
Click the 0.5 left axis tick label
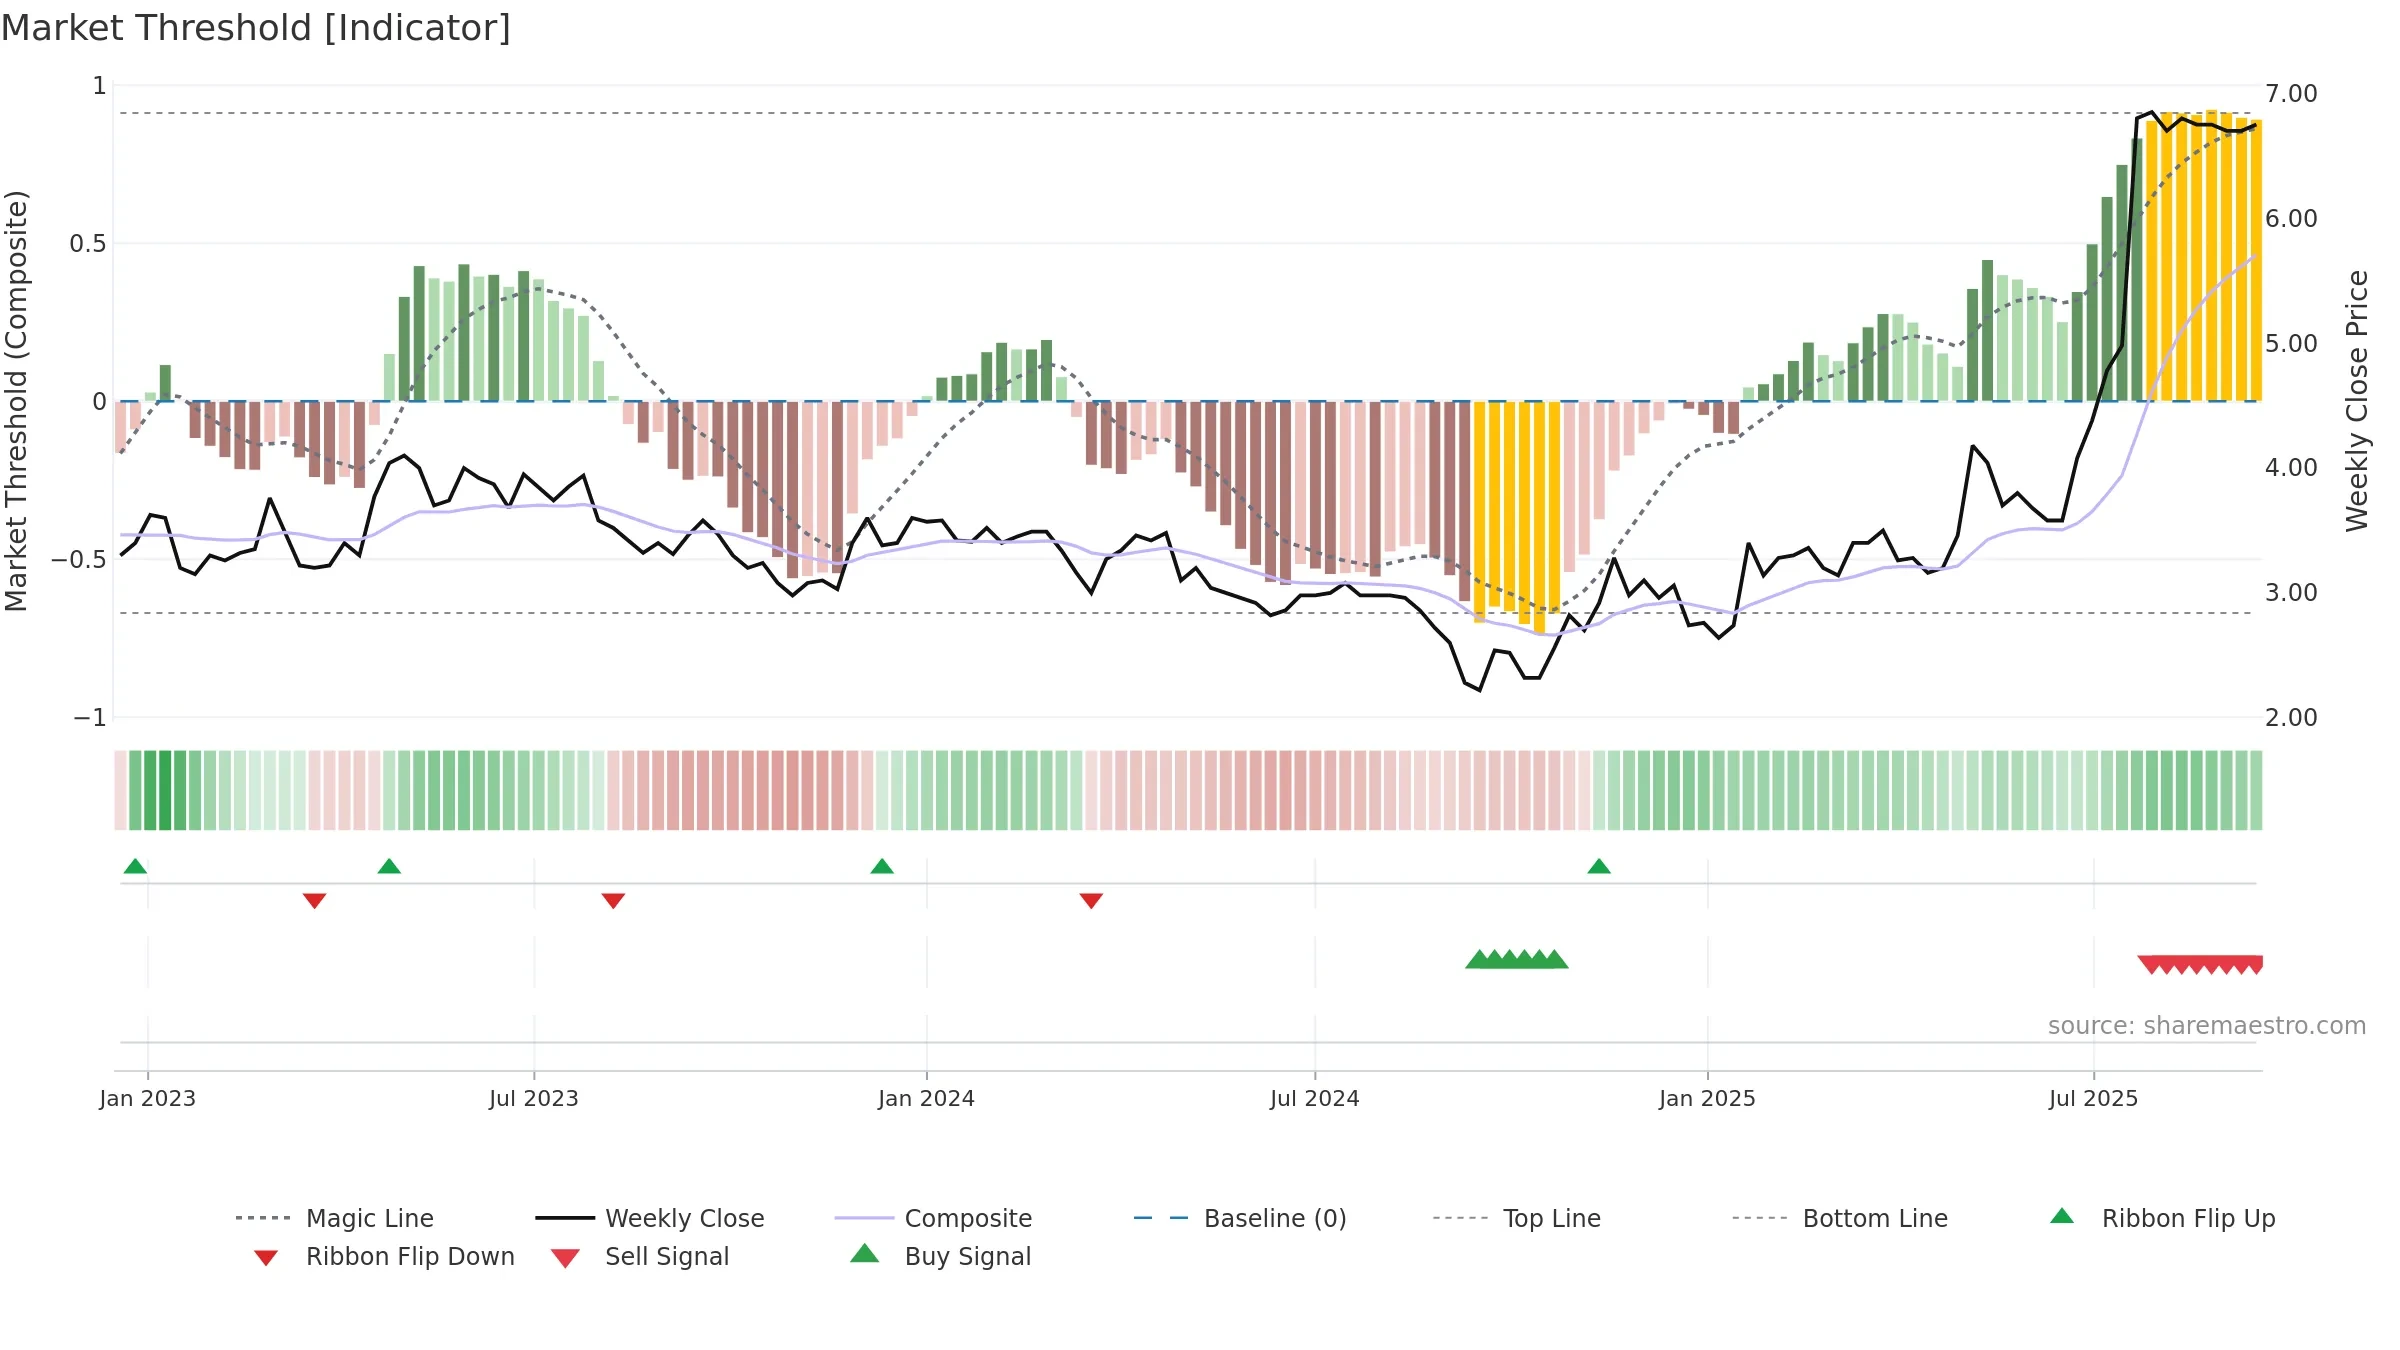pos(88,244)
